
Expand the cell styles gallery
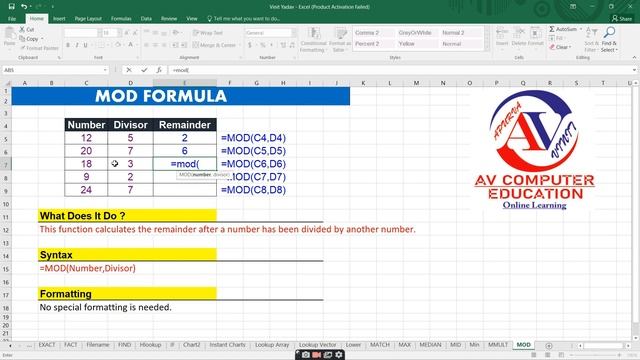coord(487,48)
